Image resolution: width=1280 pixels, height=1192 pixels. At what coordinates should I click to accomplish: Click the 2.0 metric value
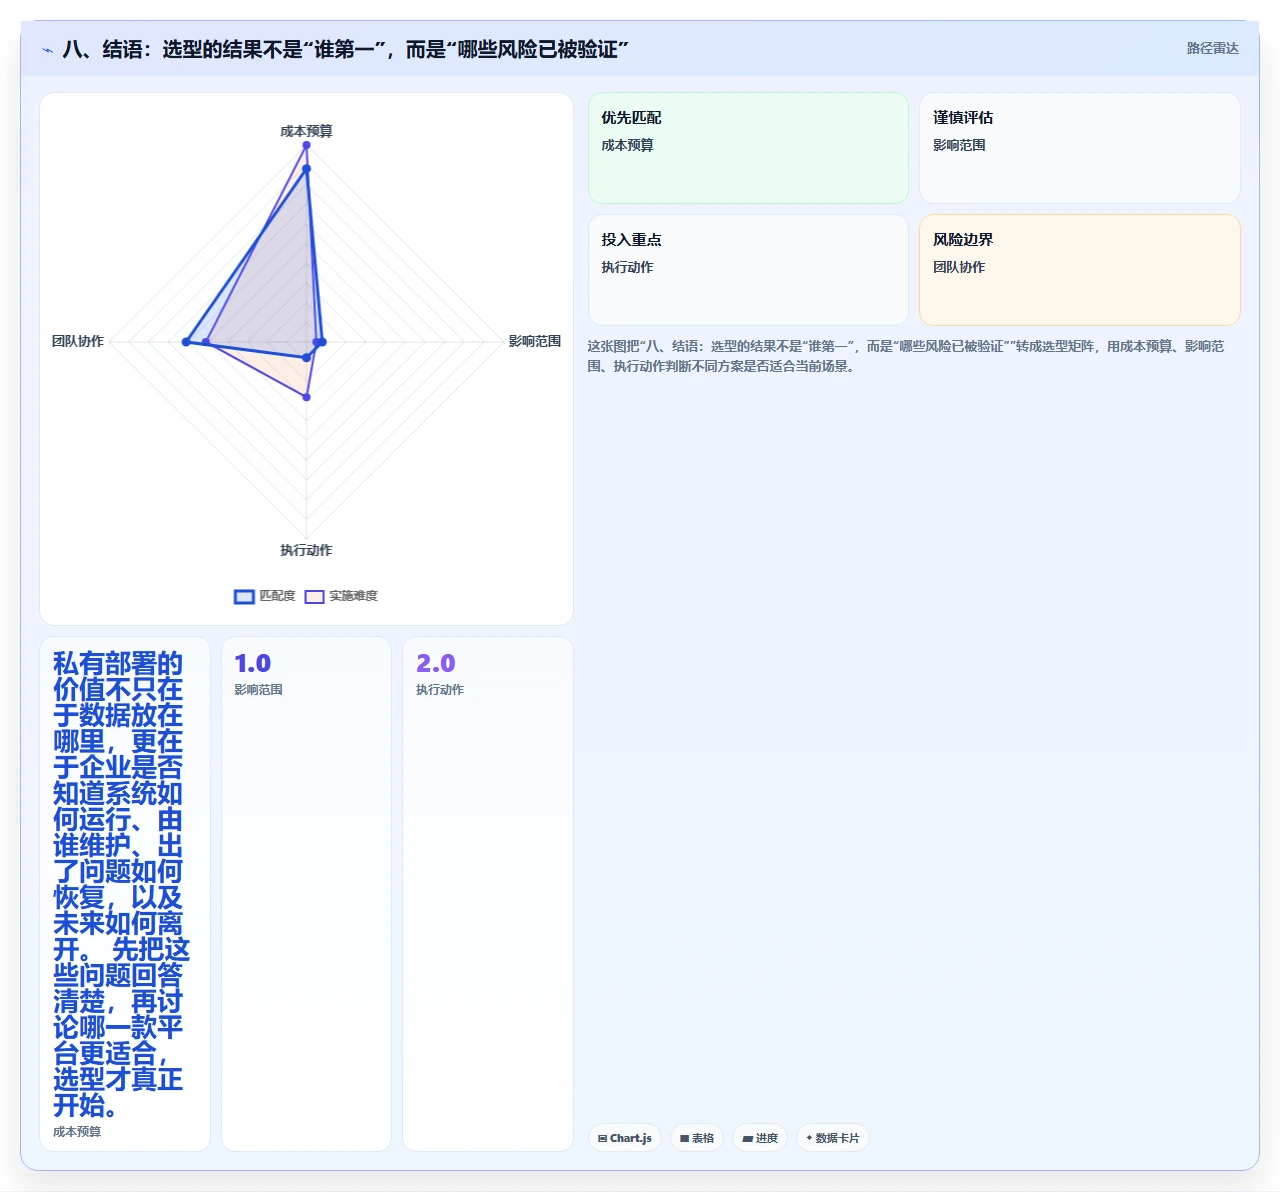click(x=436, y=664)
